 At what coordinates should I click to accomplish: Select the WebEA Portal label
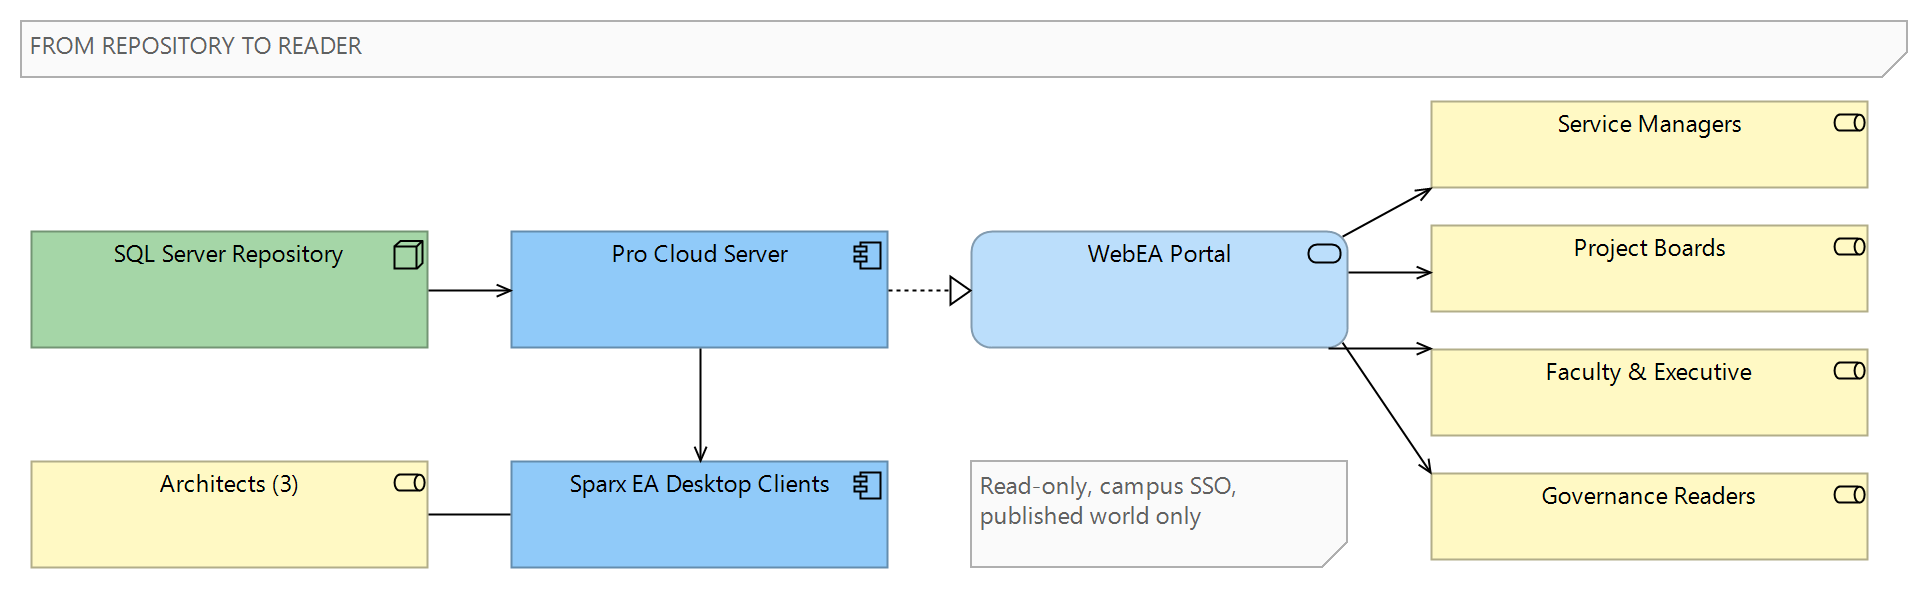tap(1159, 254)
